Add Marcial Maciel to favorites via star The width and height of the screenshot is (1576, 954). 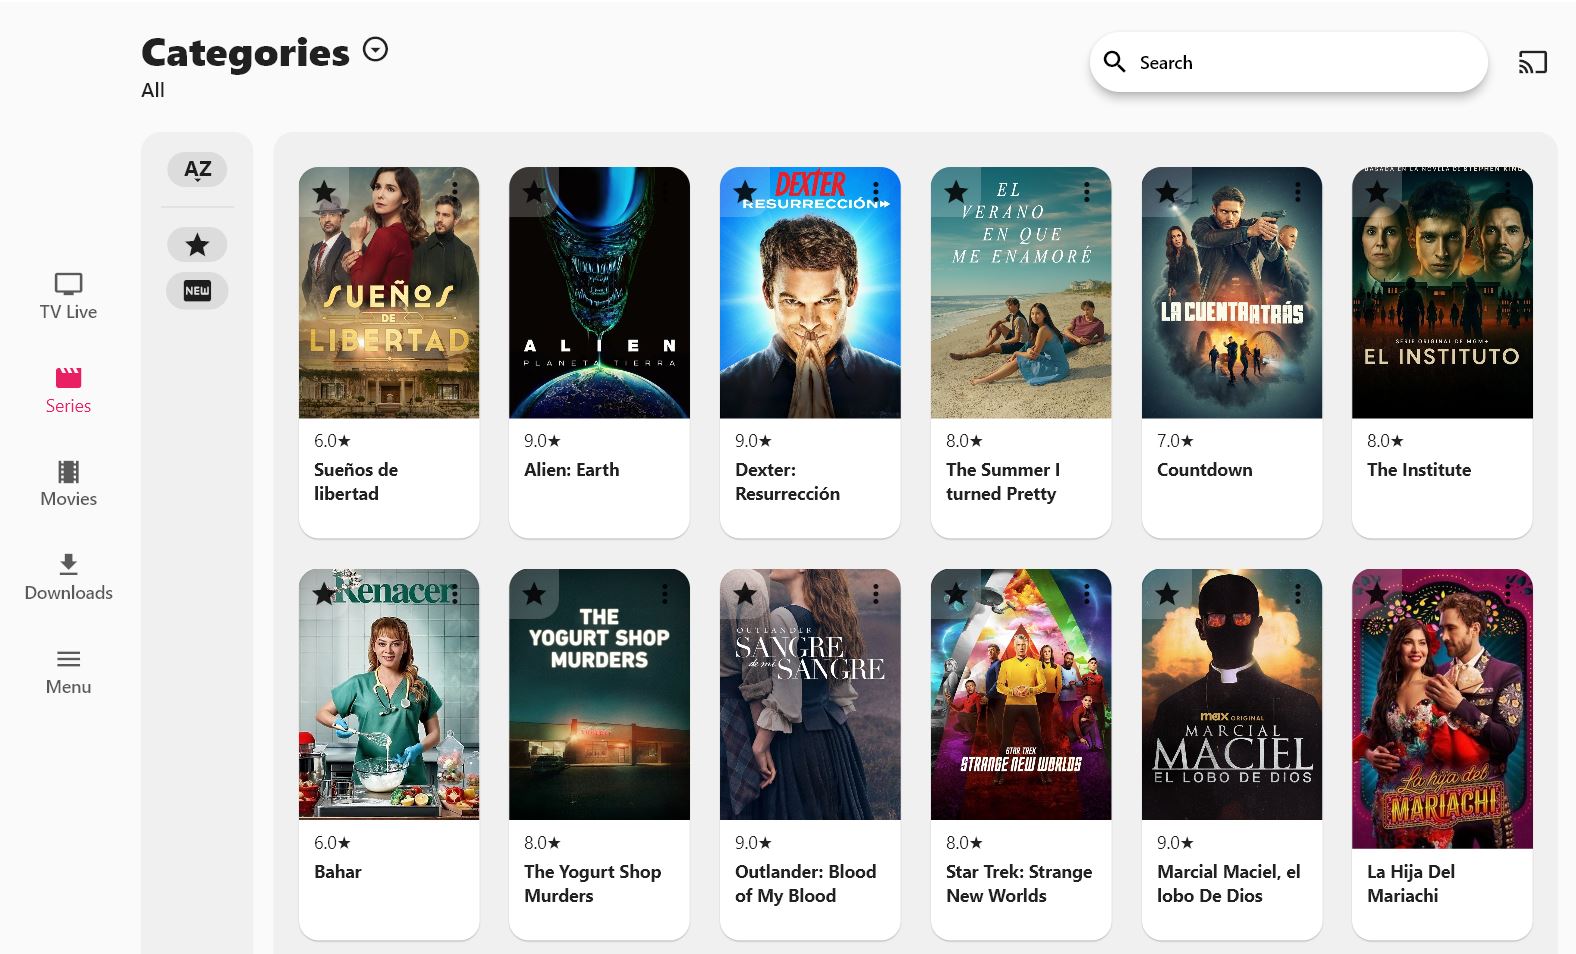(x=1167, y=594)
